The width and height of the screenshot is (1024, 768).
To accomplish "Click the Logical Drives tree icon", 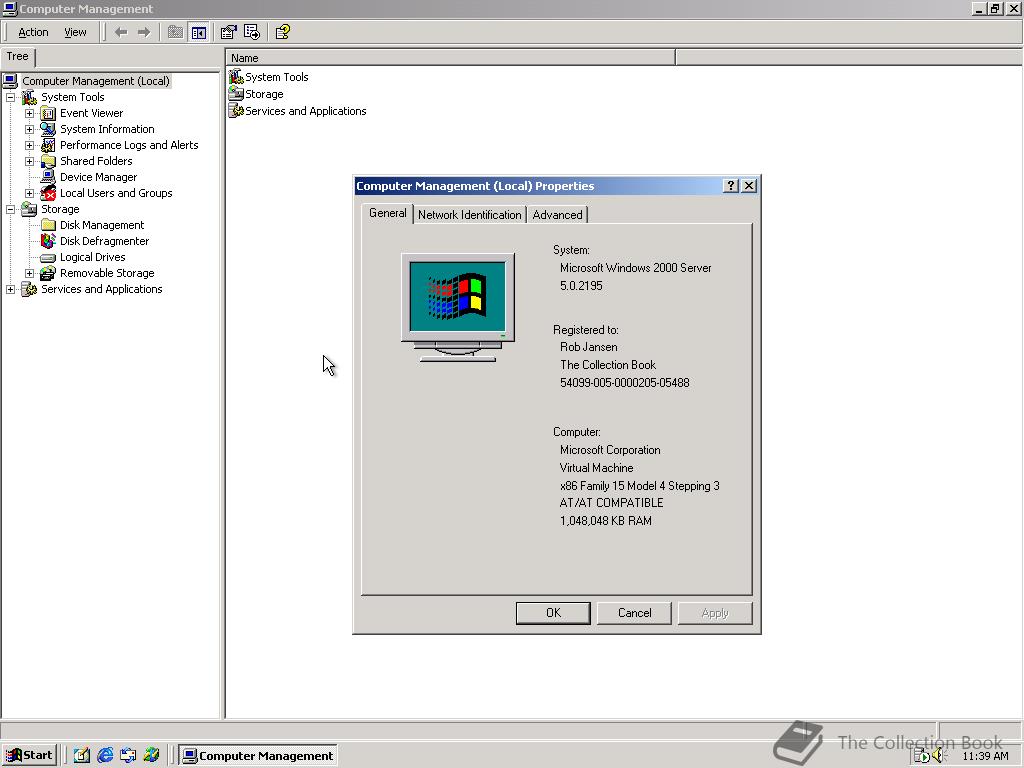I will pyautogui.click(x=48, y=257).
